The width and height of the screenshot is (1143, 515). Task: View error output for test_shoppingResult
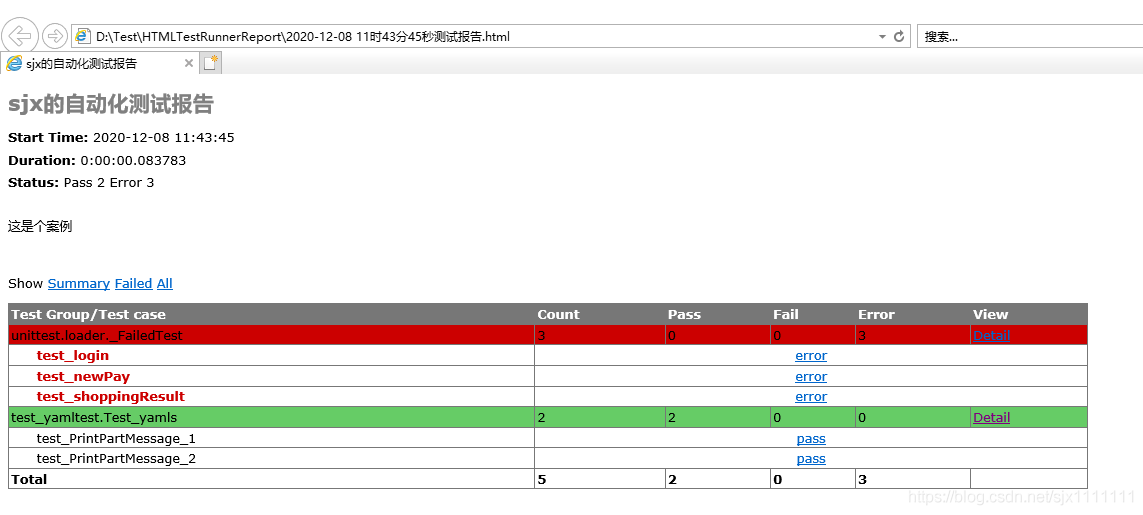pyautogui.click(x=811, y=397)
